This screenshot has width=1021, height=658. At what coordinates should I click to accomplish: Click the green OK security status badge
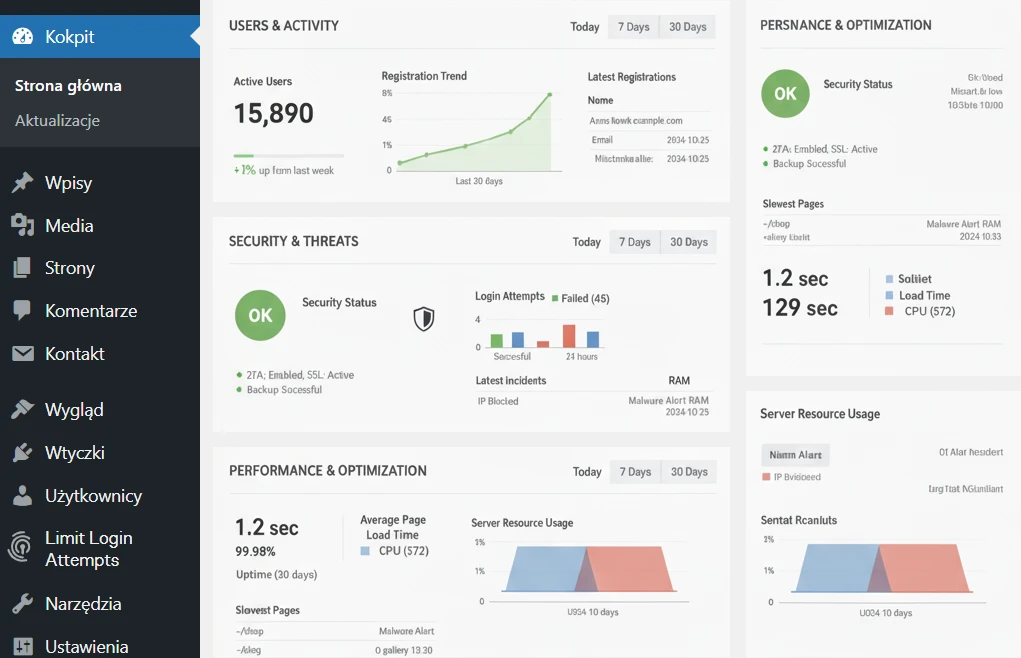(260, 316)
